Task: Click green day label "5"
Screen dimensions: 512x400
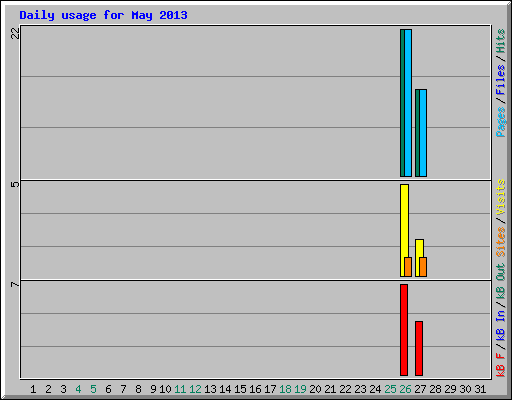Action: click(93, 389)
